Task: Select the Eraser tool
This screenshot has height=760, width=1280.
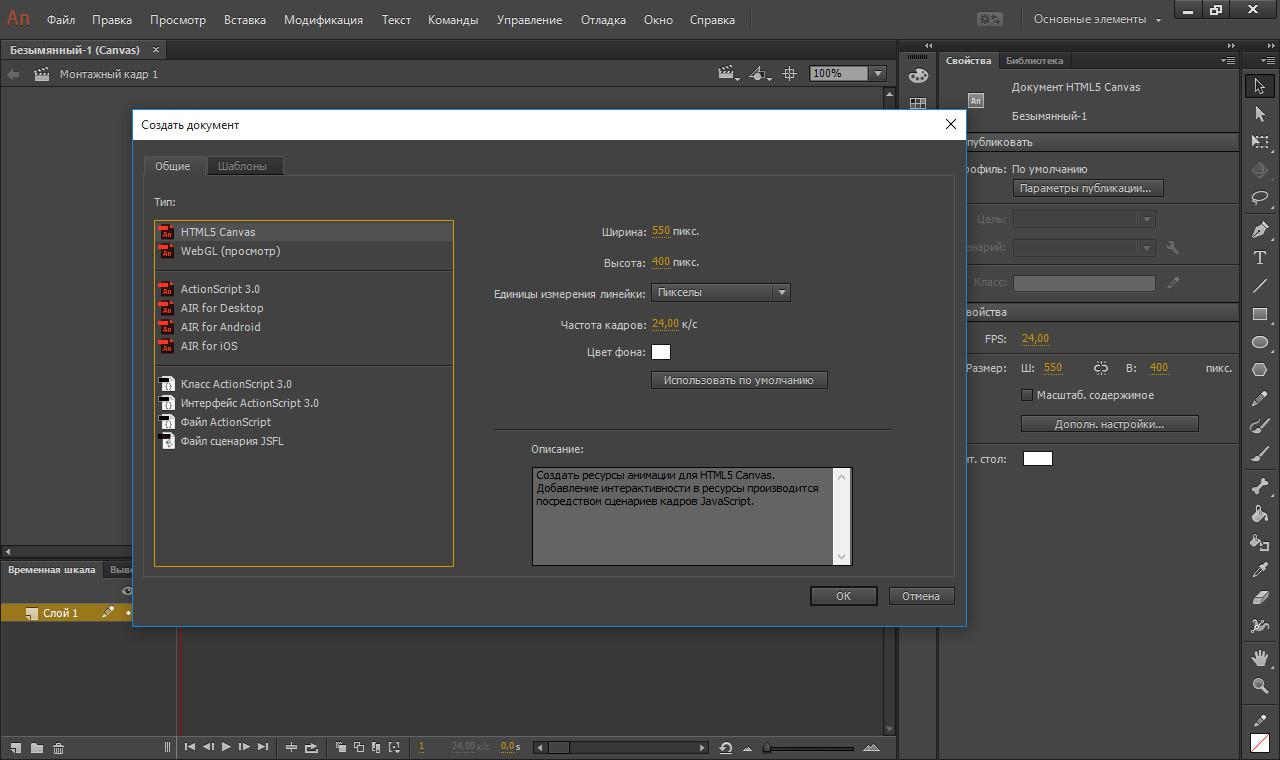Action: pos(1260,598)
